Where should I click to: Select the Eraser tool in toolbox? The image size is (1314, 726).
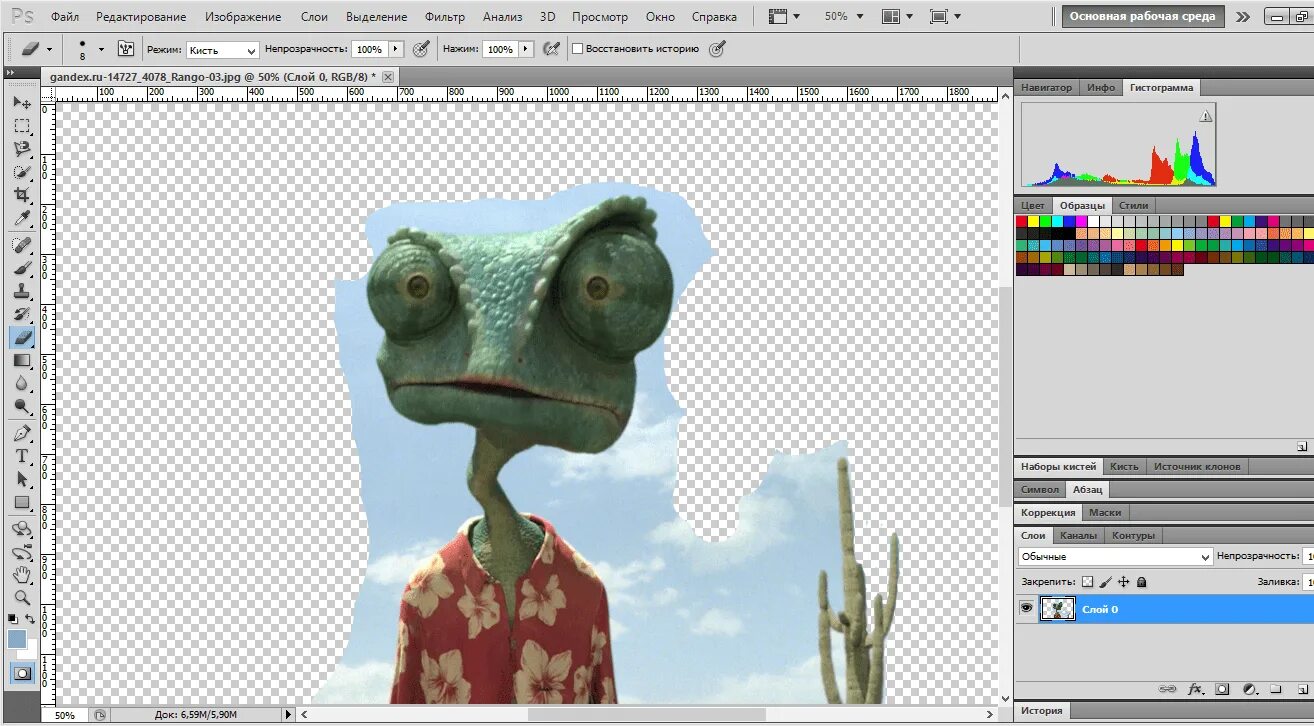point(22,337)
